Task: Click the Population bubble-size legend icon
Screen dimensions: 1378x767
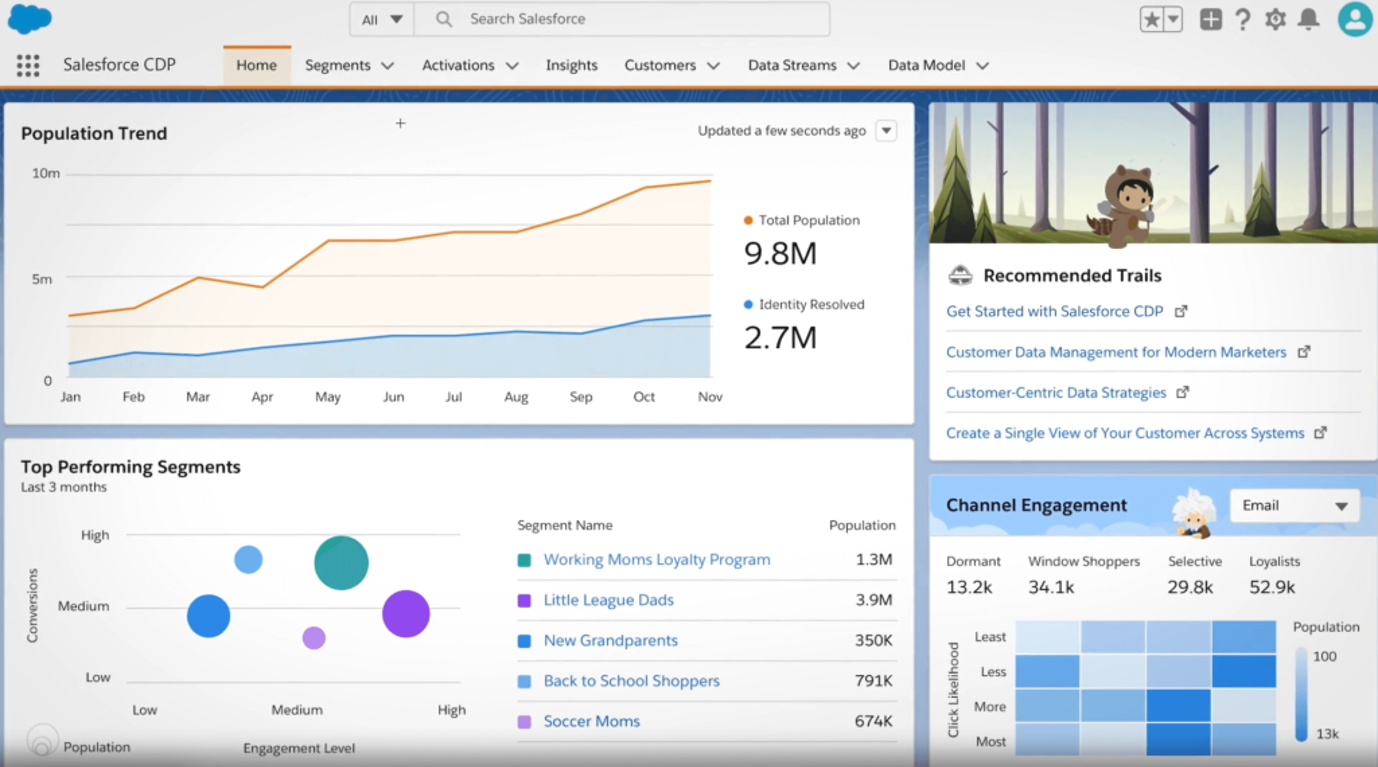Action: pos(41,742)
